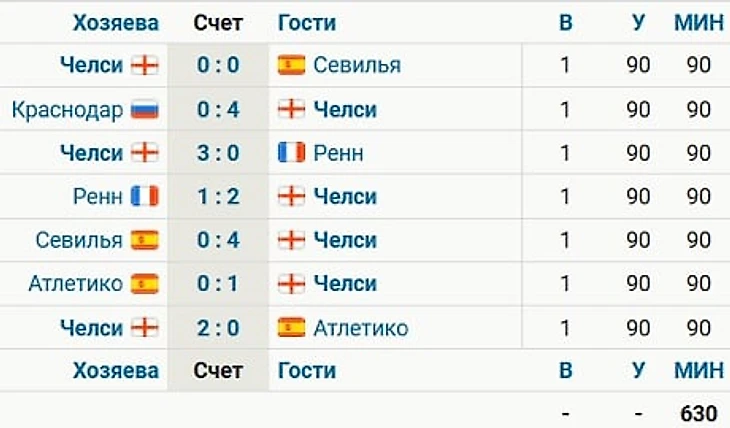Click the bottom Гости footer header

tap(307, 371)
